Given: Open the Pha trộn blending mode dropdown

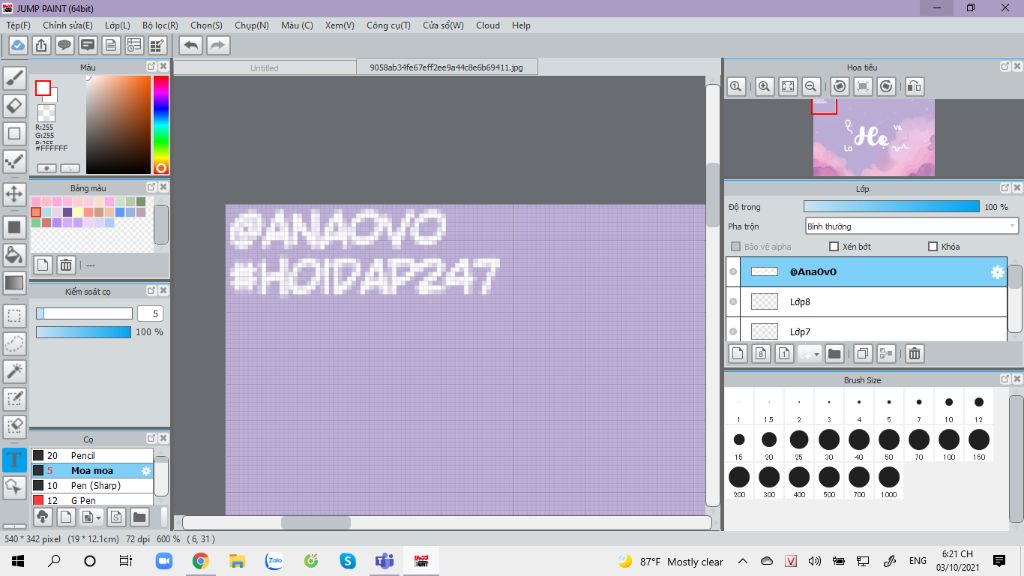Looking at the screenshot, I should (911, 226).
